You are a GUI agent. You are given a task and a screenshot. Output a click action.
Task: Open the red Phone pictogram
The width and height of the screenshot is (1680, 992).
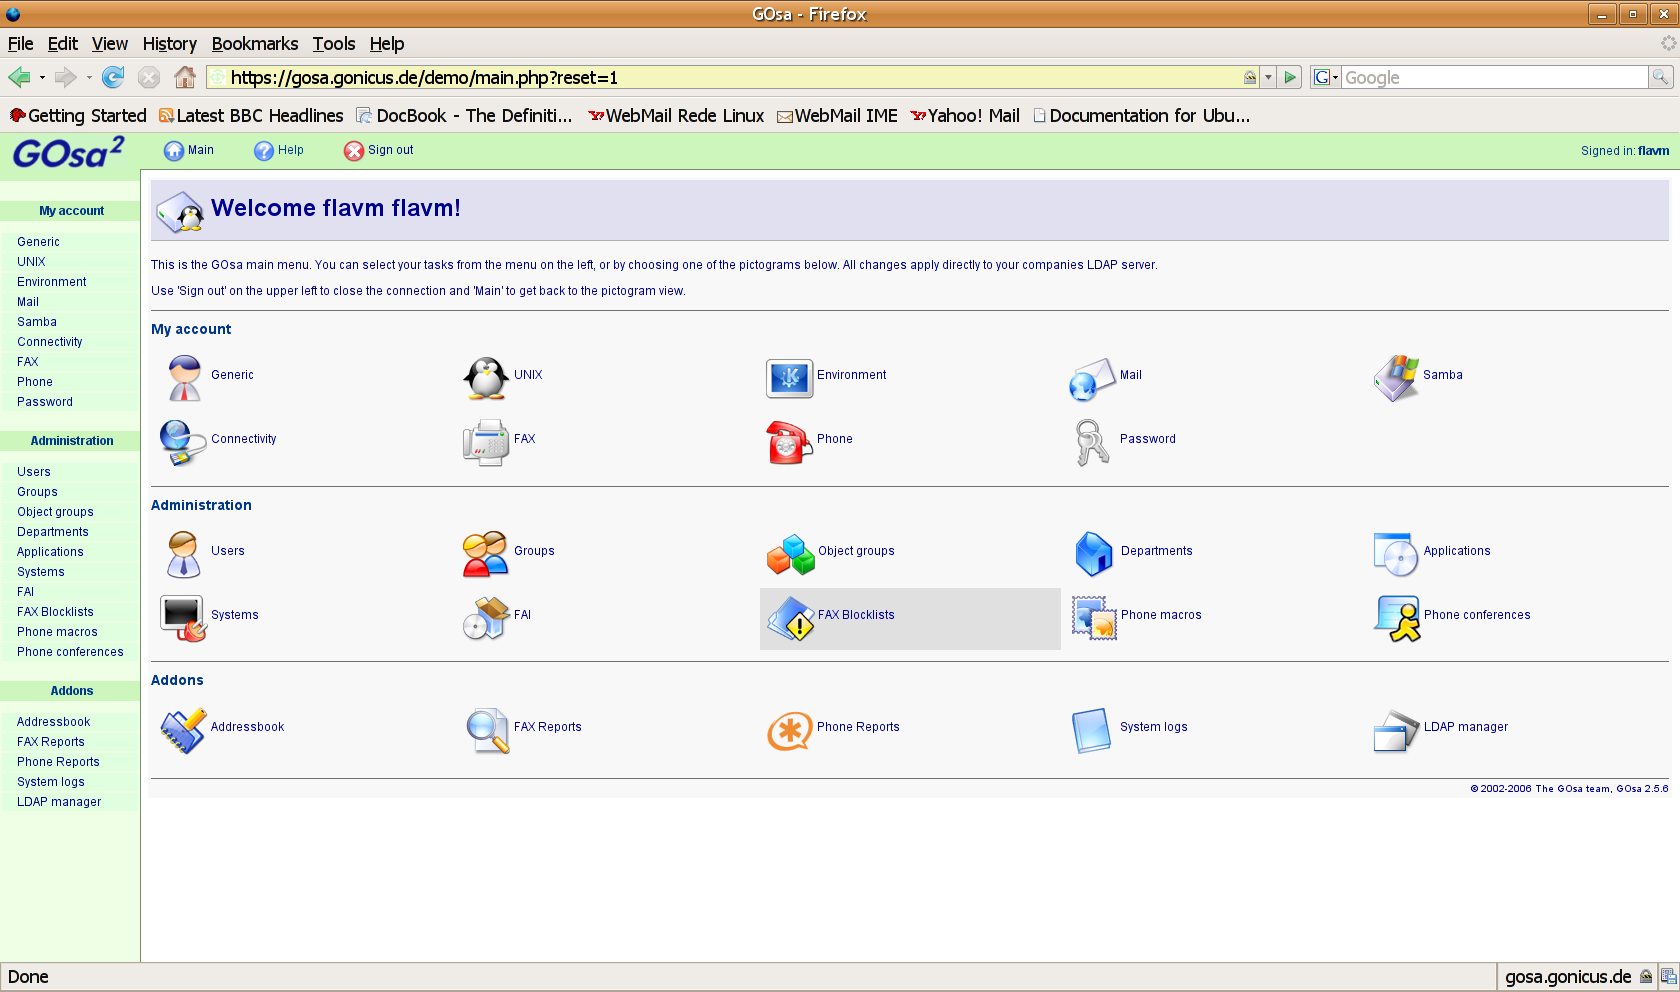tap(789, 441)
